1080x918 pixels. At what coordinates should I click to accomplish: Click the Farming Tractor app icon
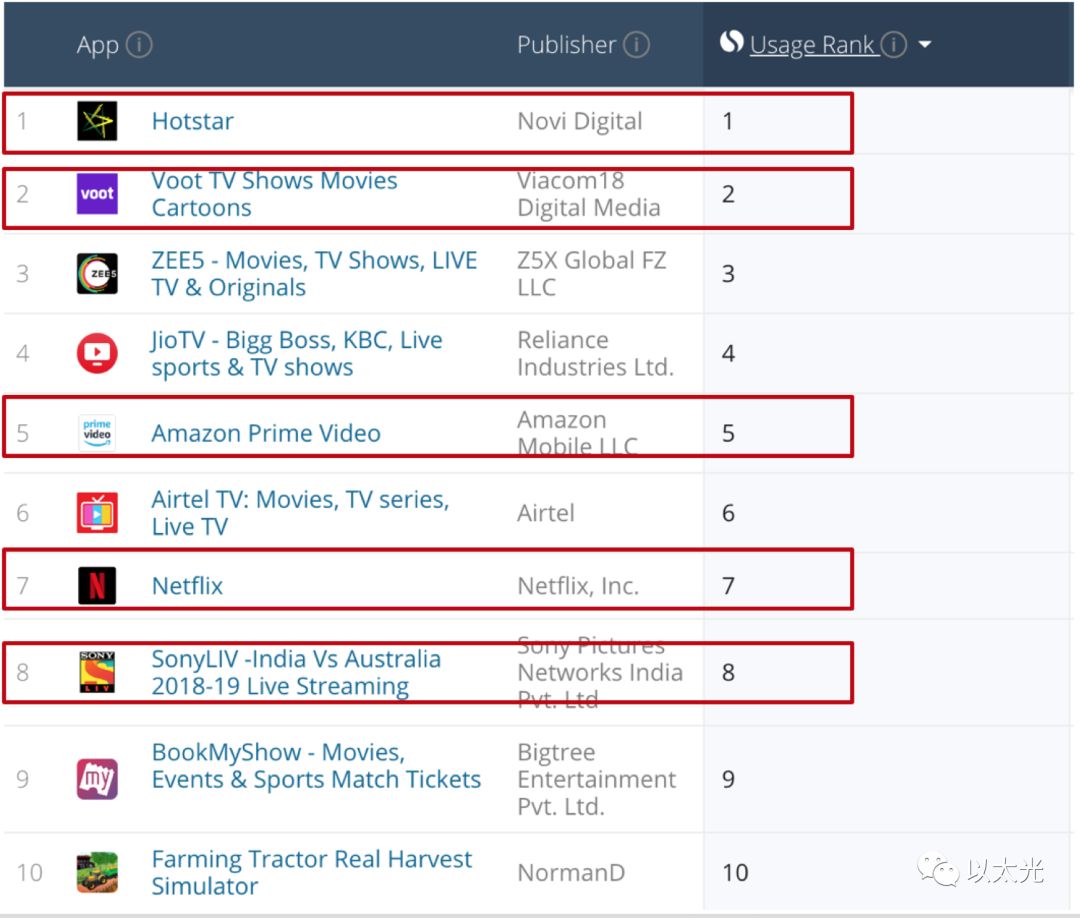click(97, 873)
